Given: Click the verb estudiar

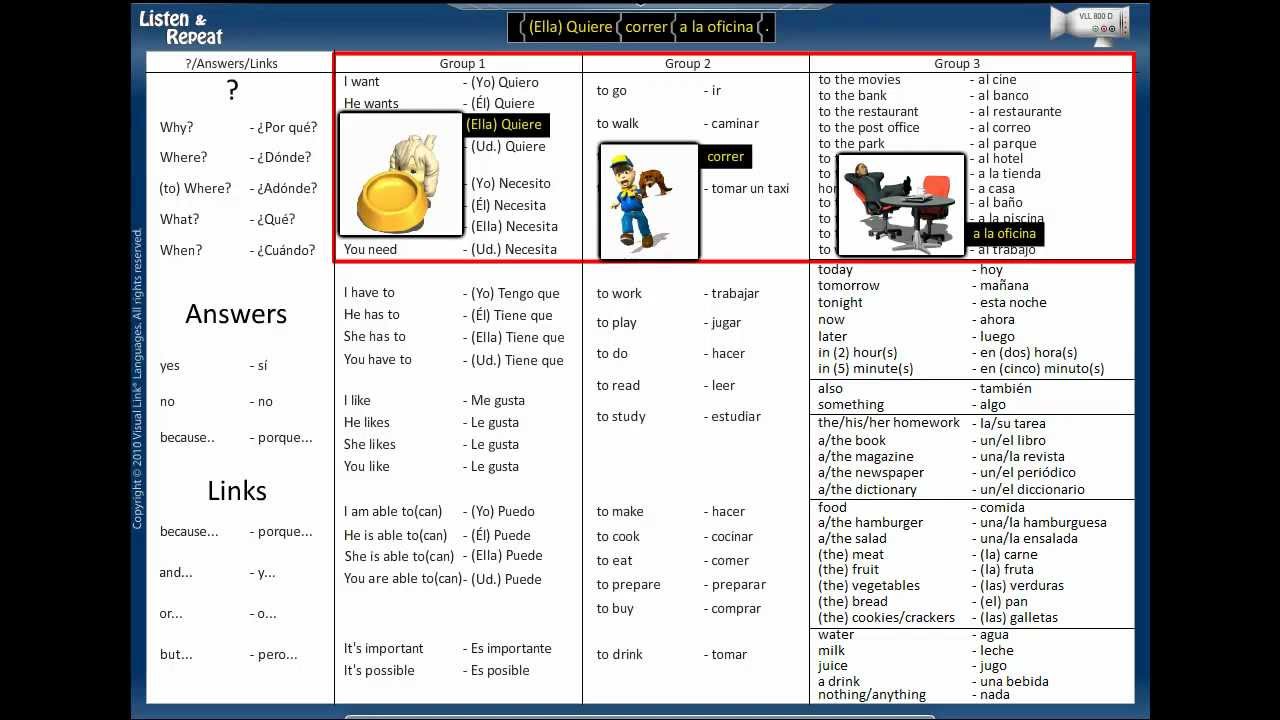Looking at the screenshot, I should [736, 417].
